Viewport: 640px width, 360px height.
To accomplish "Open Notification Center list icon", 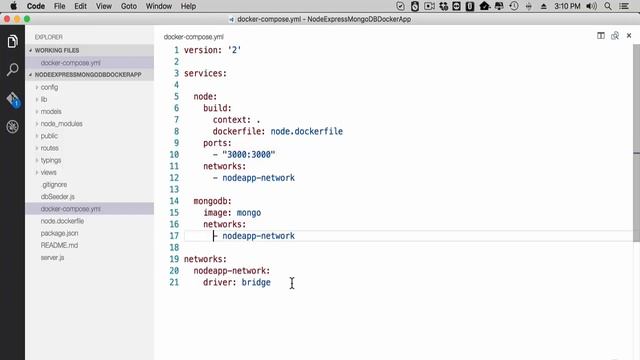I will tap(624, 6).
